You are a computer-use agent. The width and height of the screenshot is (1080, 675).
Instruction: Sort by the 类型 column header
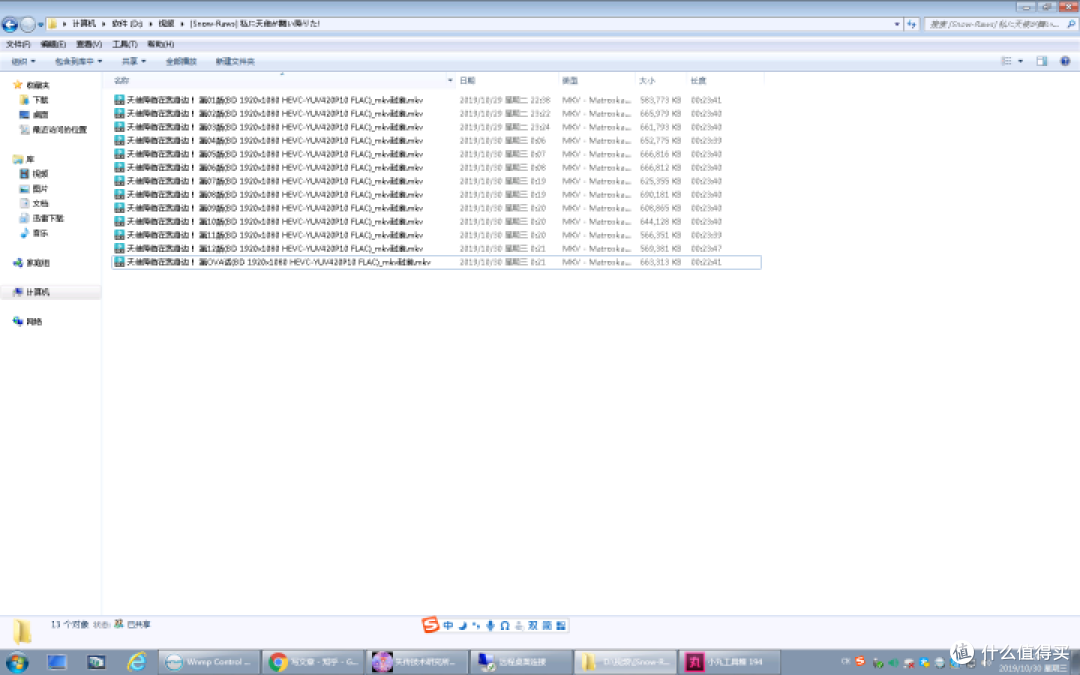click(x=570, y=81)
